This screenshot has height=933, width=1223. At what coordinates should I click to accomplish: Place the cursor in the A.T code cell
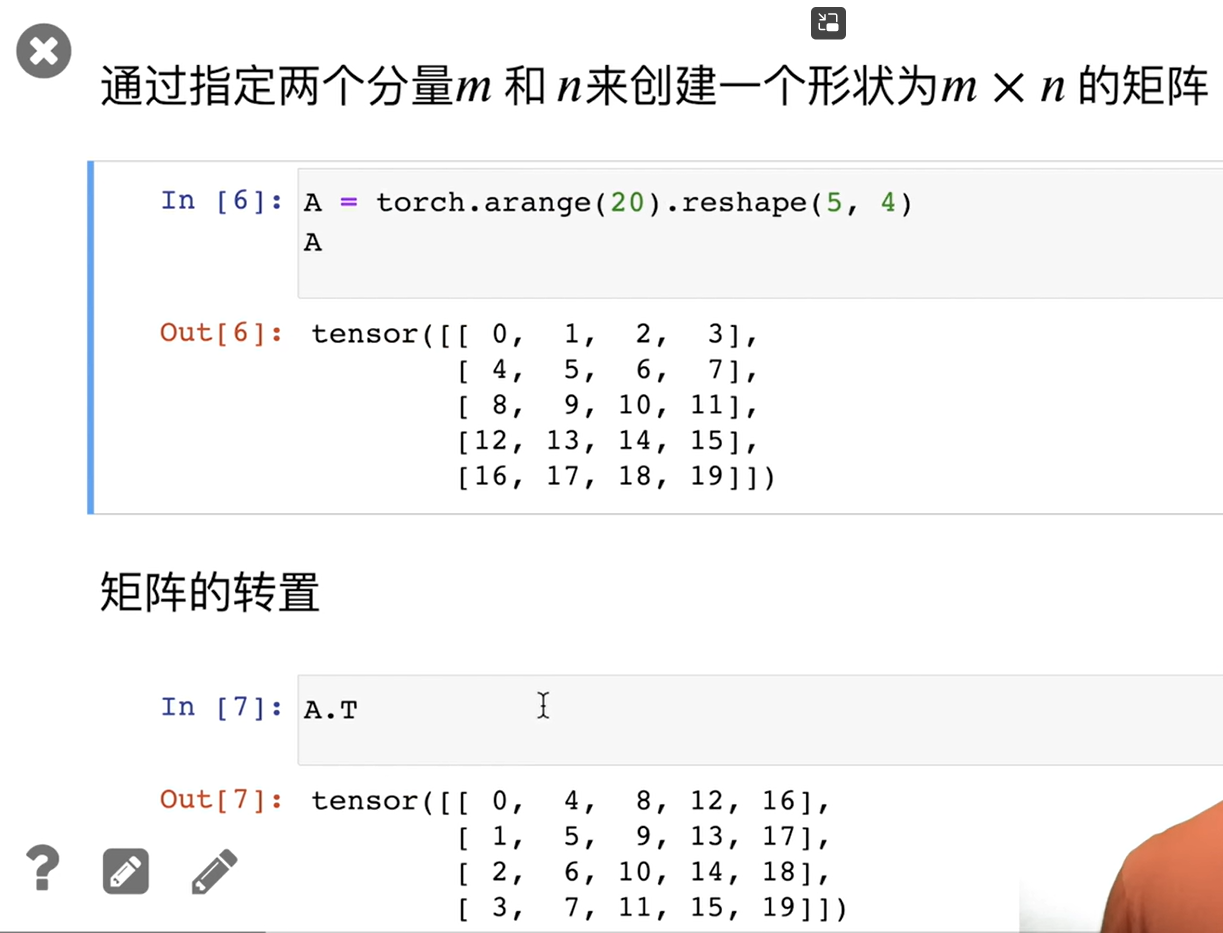760,720
